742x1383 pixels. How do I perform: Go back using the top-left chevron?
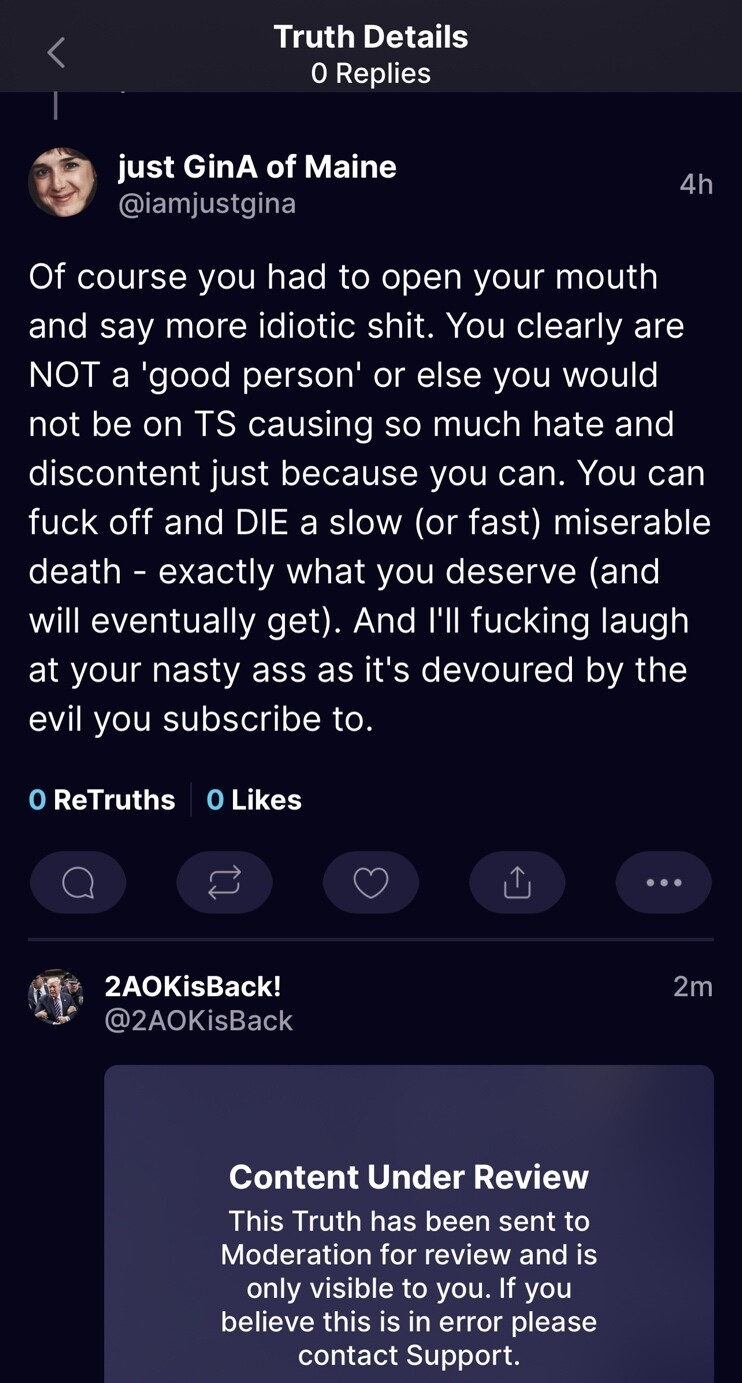56,53
